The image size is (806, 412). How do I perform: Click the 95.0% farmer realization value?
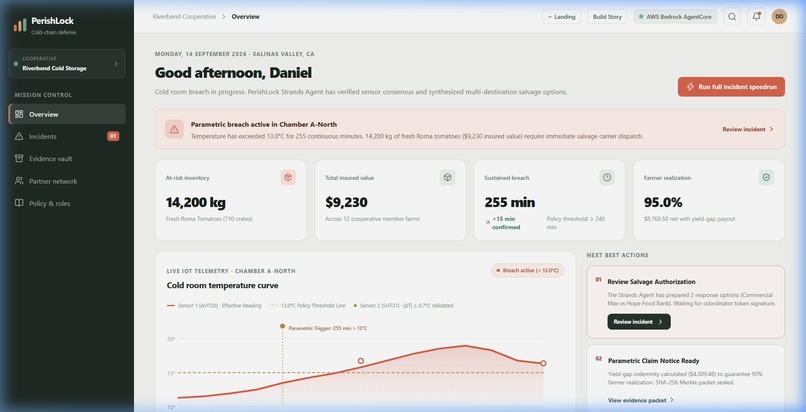[x=663, y=202]
